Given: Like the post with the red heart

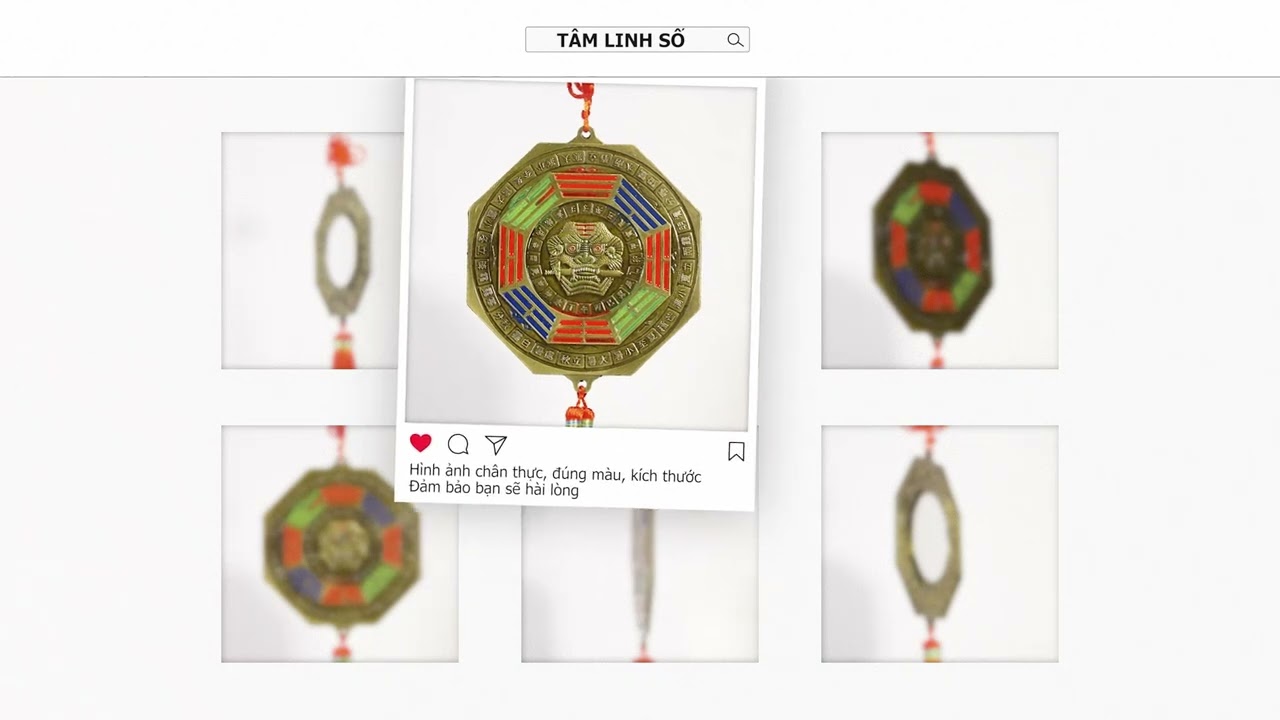Looking at the screenshot, I should [x=421, y=443].
